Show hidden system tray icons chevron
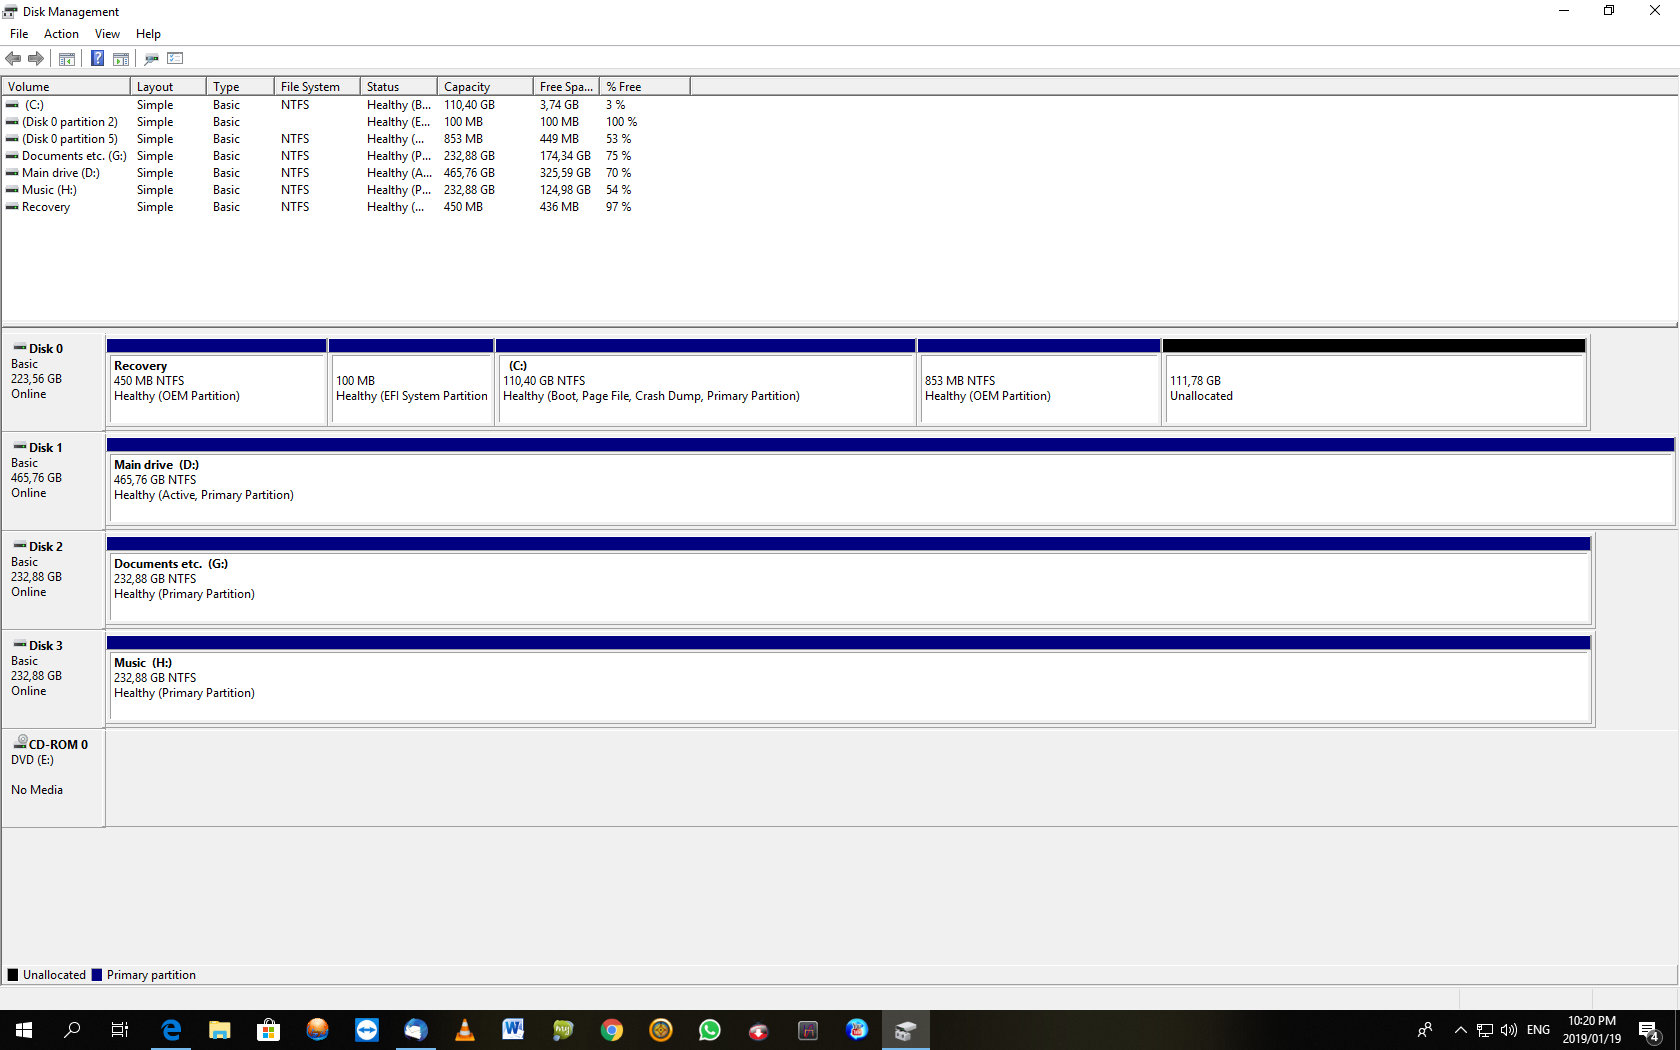Screen dimensions: 1680x1050 pos(1460,1030)
